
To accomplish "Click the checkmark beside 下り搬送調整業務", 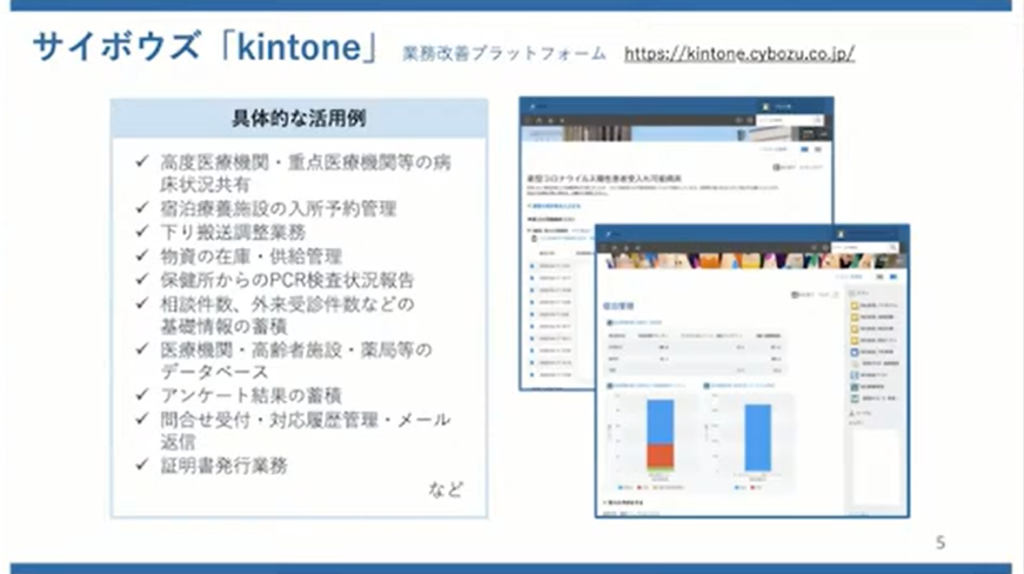I will (x=142, y=231).
